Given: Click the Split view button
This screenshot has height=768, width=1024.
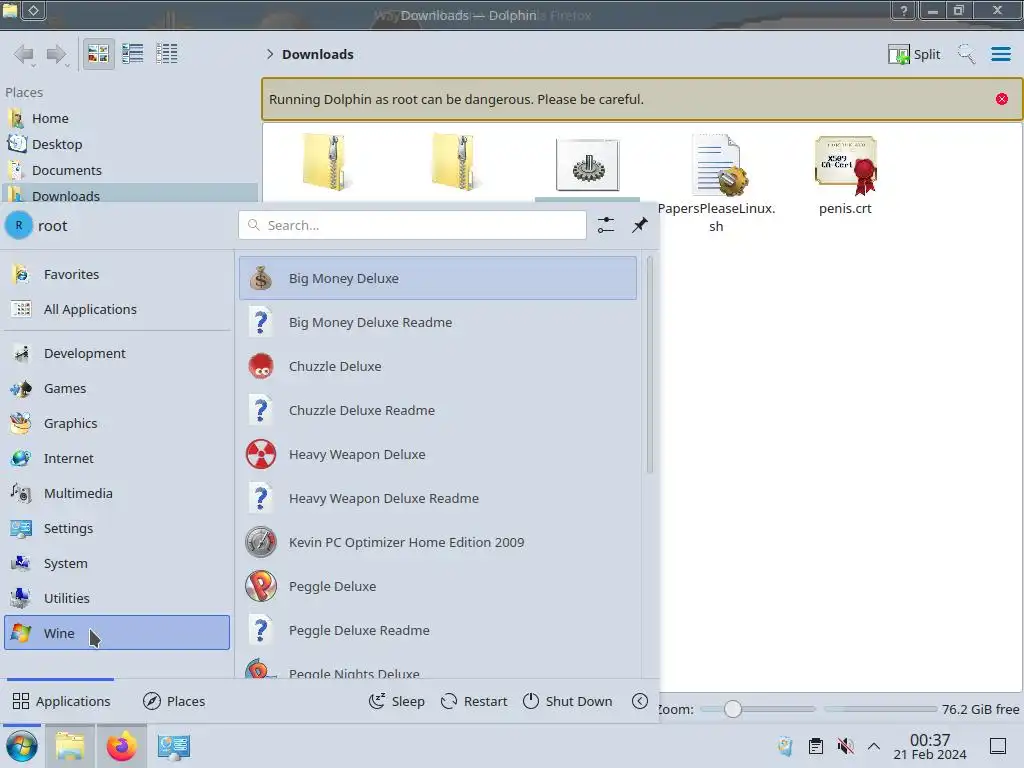Looking at the screenshot, I should click(x=914, y=54).
